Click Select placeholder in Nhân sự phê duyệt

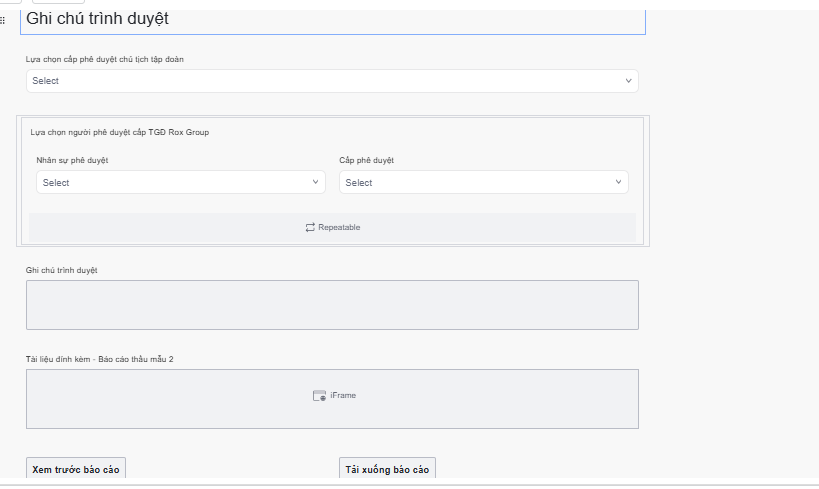pyautogui.click(x=56, y=183)
